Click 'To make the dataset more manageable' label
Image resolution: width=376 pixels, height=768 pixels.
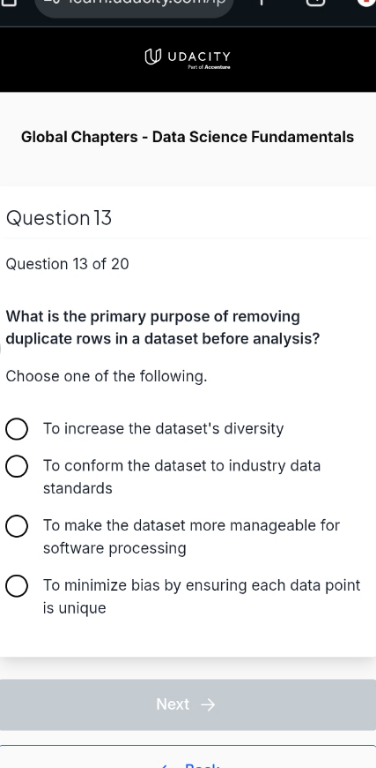(191, 537)
